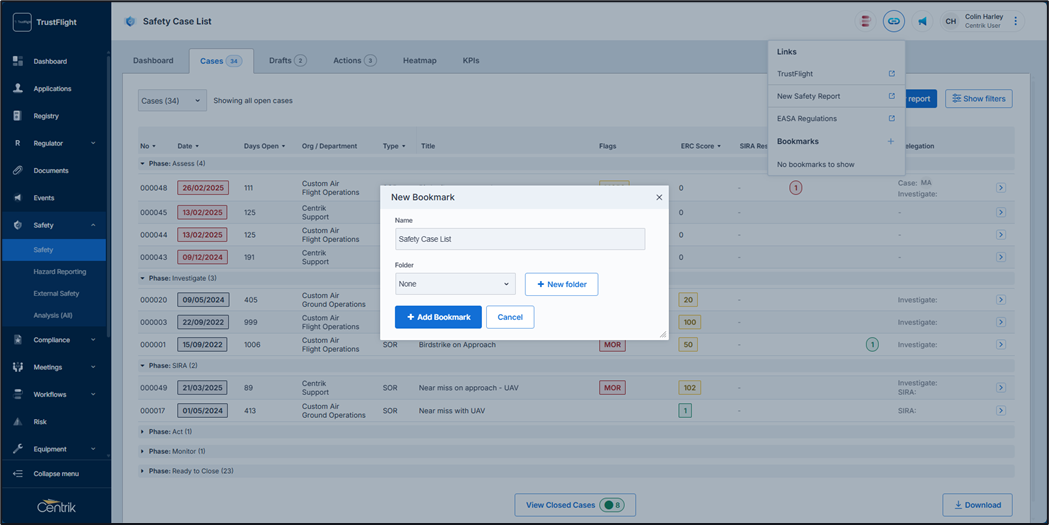Click the plus icon beside Bookmarks
The image size is (1049, 525).
[x=891, y=141]
